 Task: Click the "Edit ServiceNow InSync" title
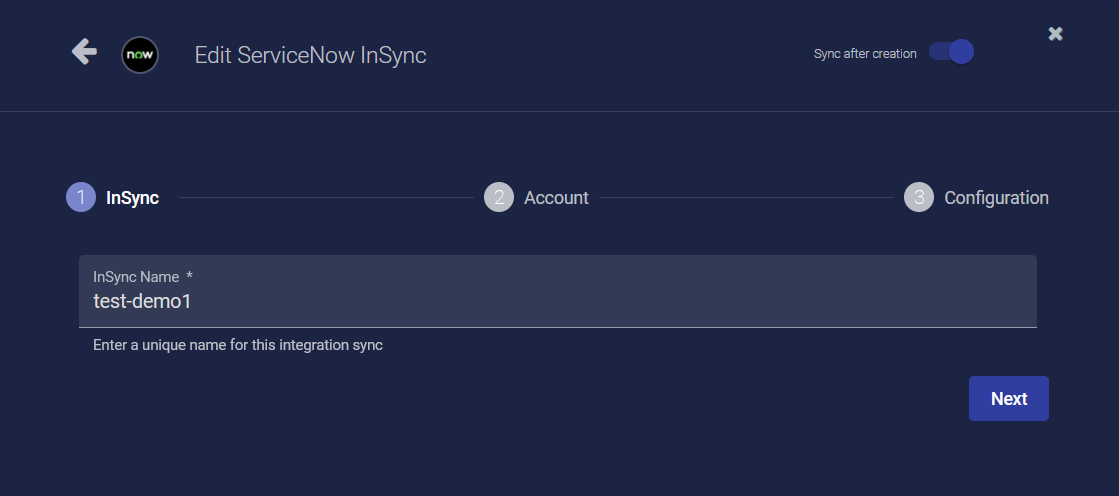pos(310,55)
